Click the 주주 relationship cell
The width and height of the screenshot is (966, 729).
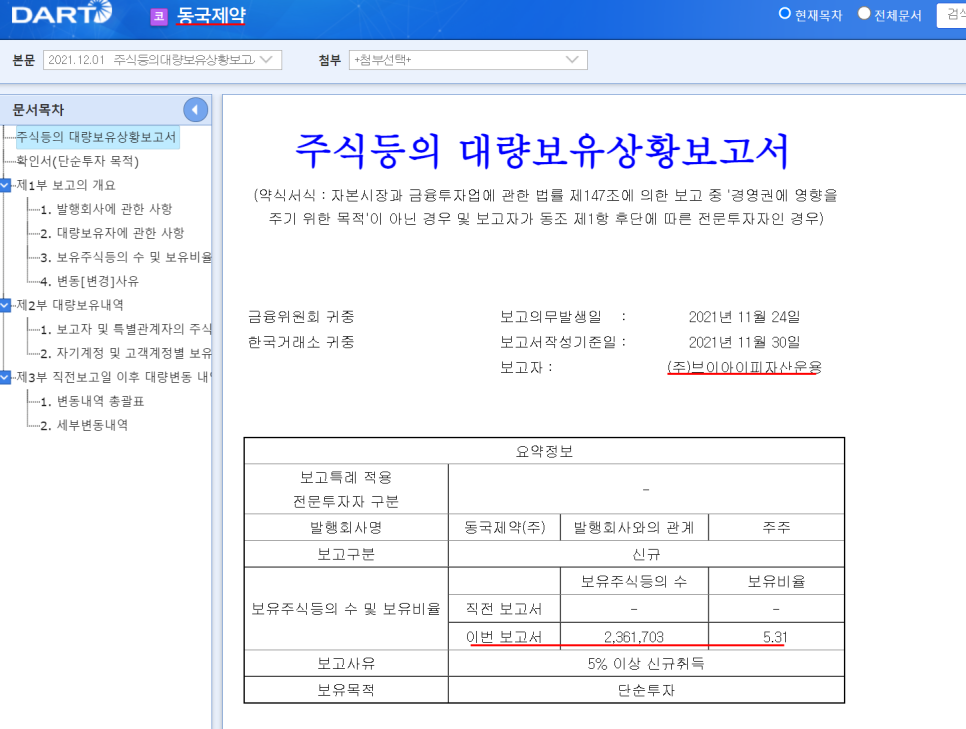point(776,527)
